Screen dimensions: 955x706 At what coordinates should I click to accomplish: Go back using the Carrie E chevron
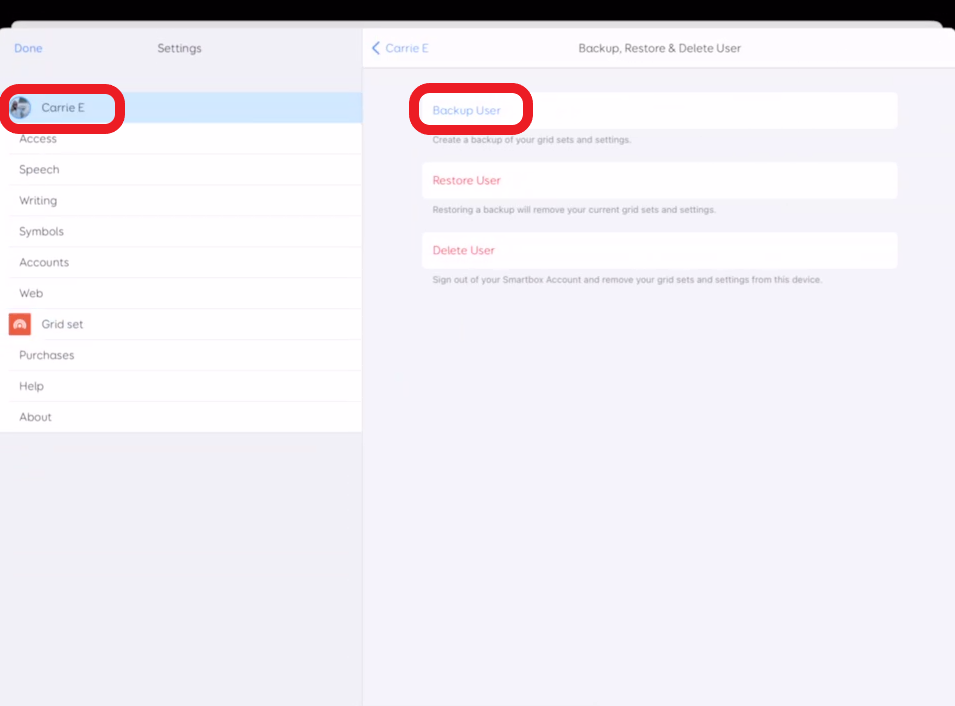[376, 48]
